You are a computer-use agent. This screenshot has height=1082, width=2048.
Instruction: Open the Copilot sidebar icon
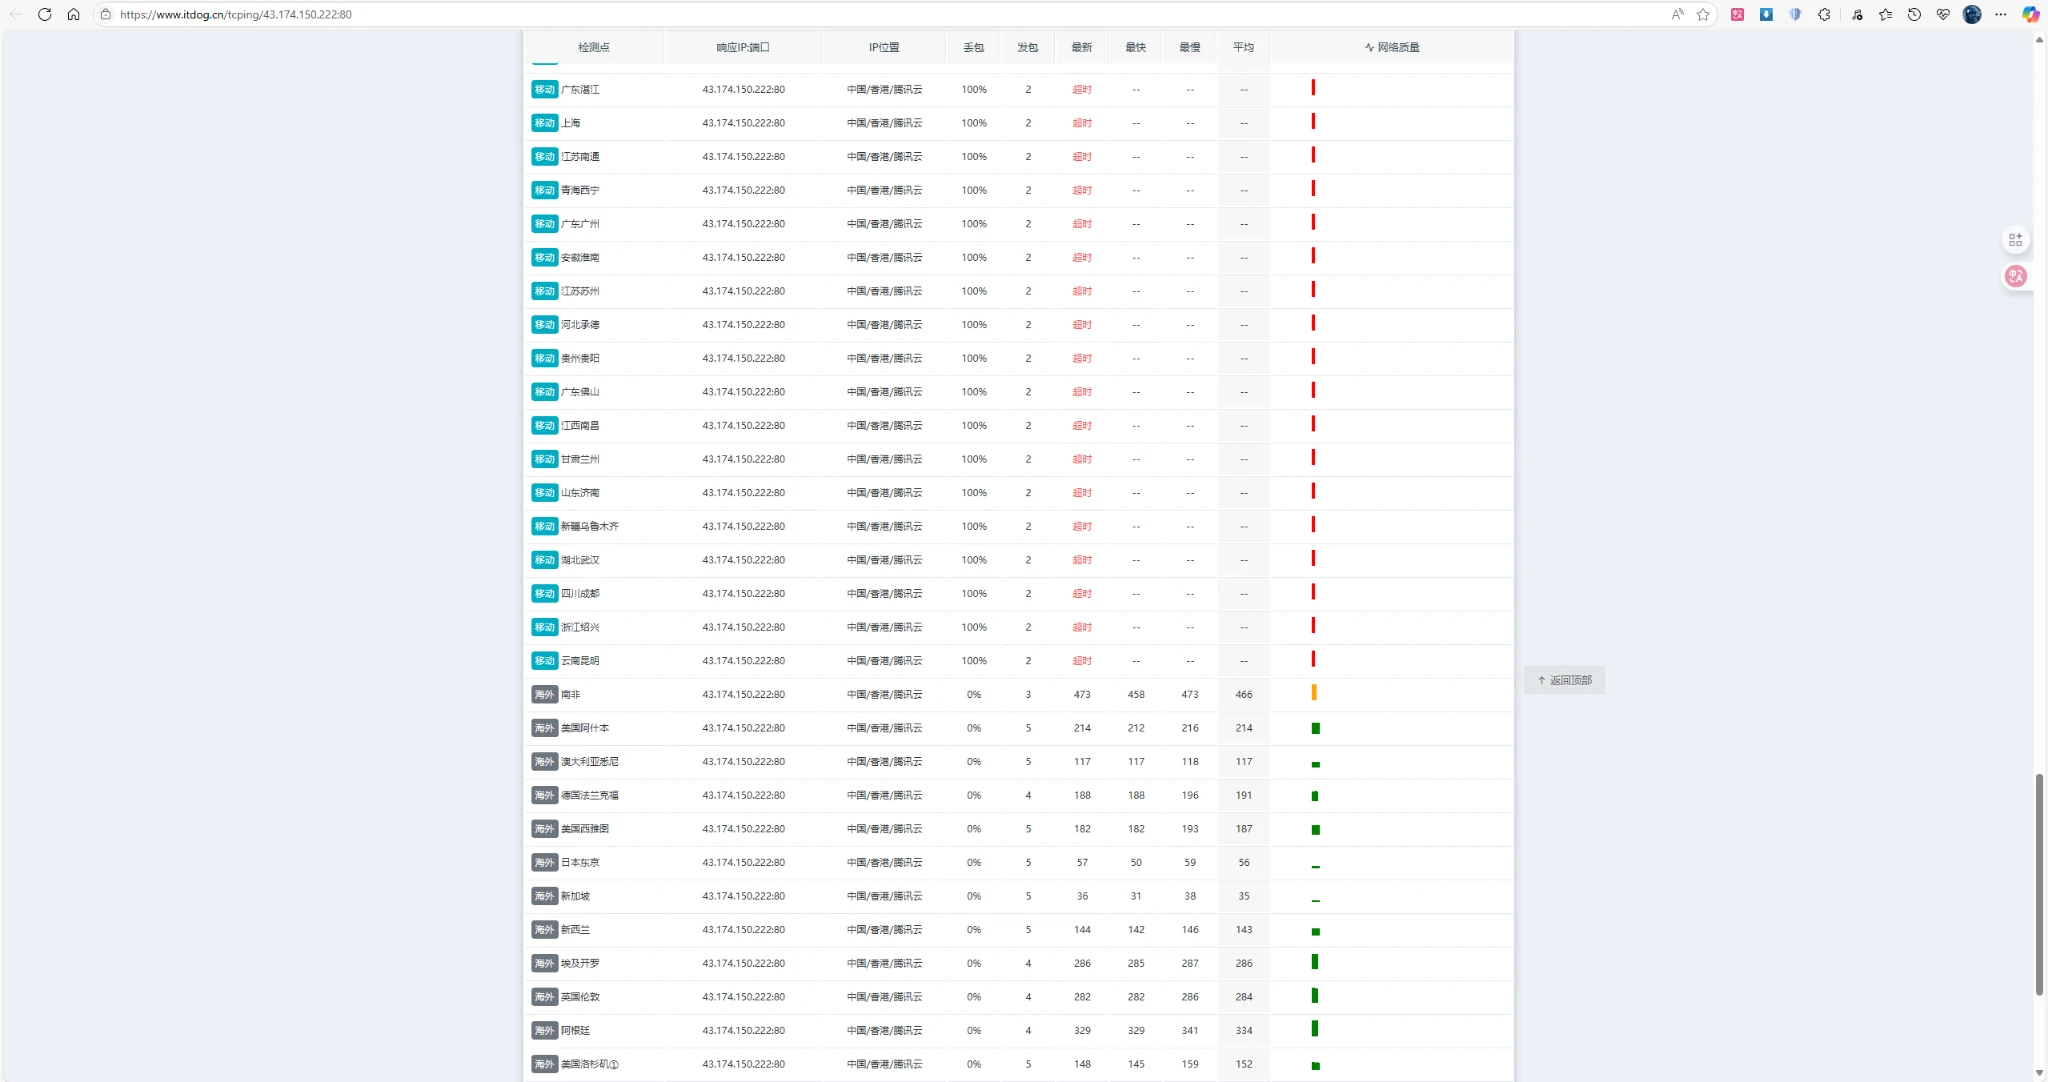coord(2030,14)
